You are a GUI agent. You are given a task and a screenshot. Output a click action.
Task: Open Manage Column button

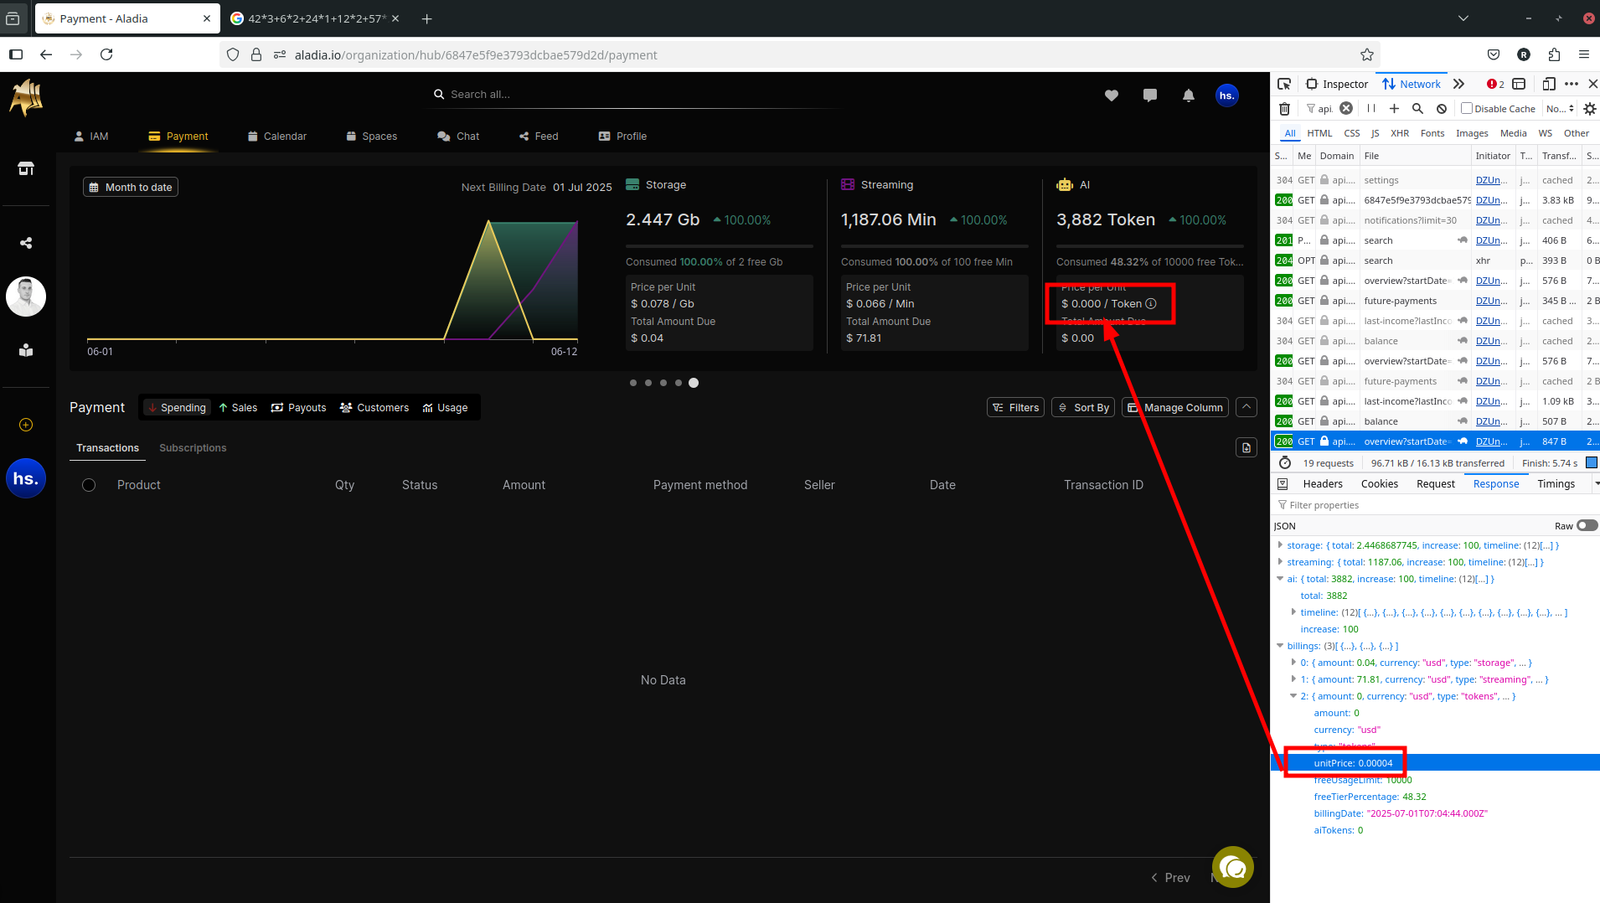click(x=1175, y=407)
